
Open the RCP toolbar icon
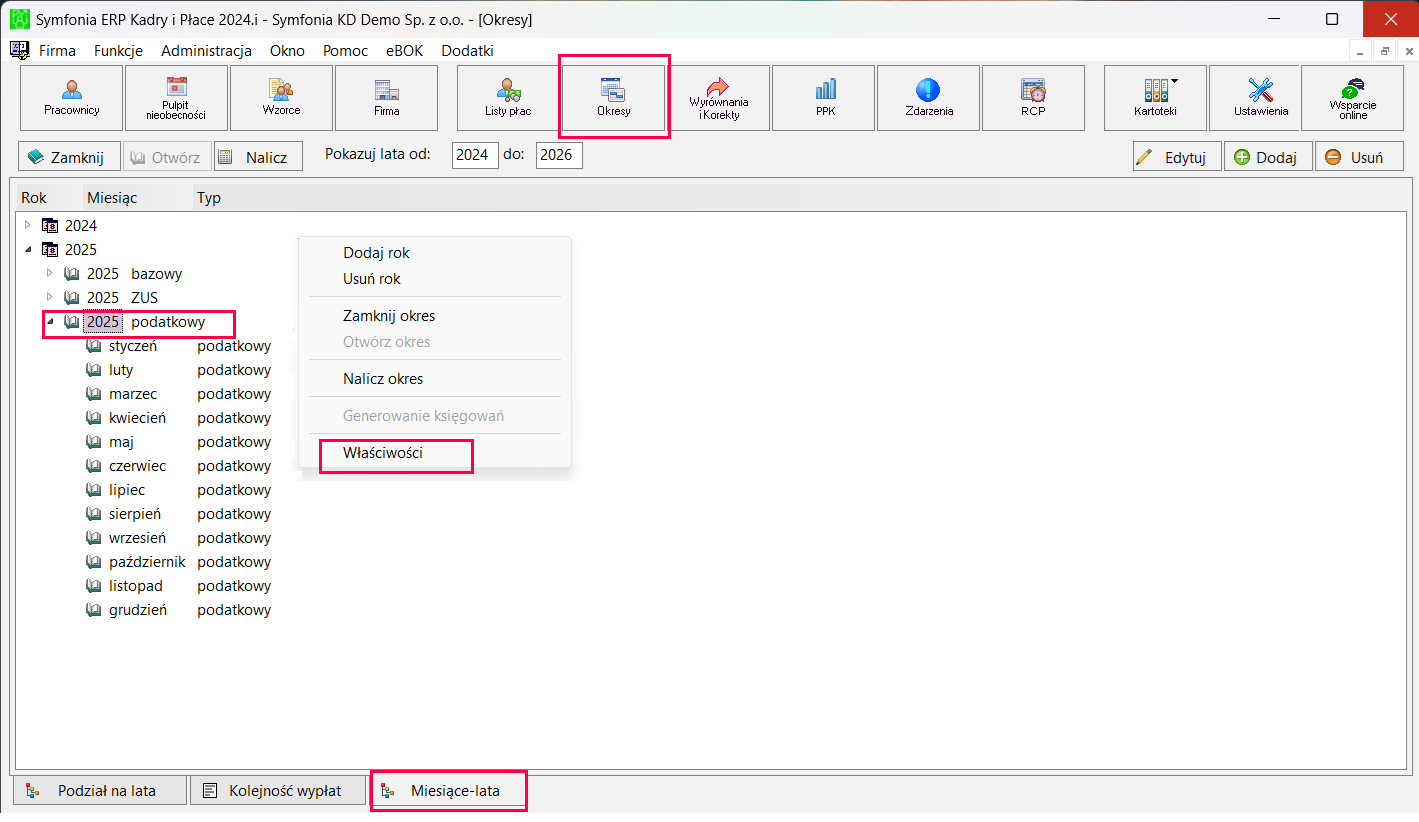[1033, 98]
